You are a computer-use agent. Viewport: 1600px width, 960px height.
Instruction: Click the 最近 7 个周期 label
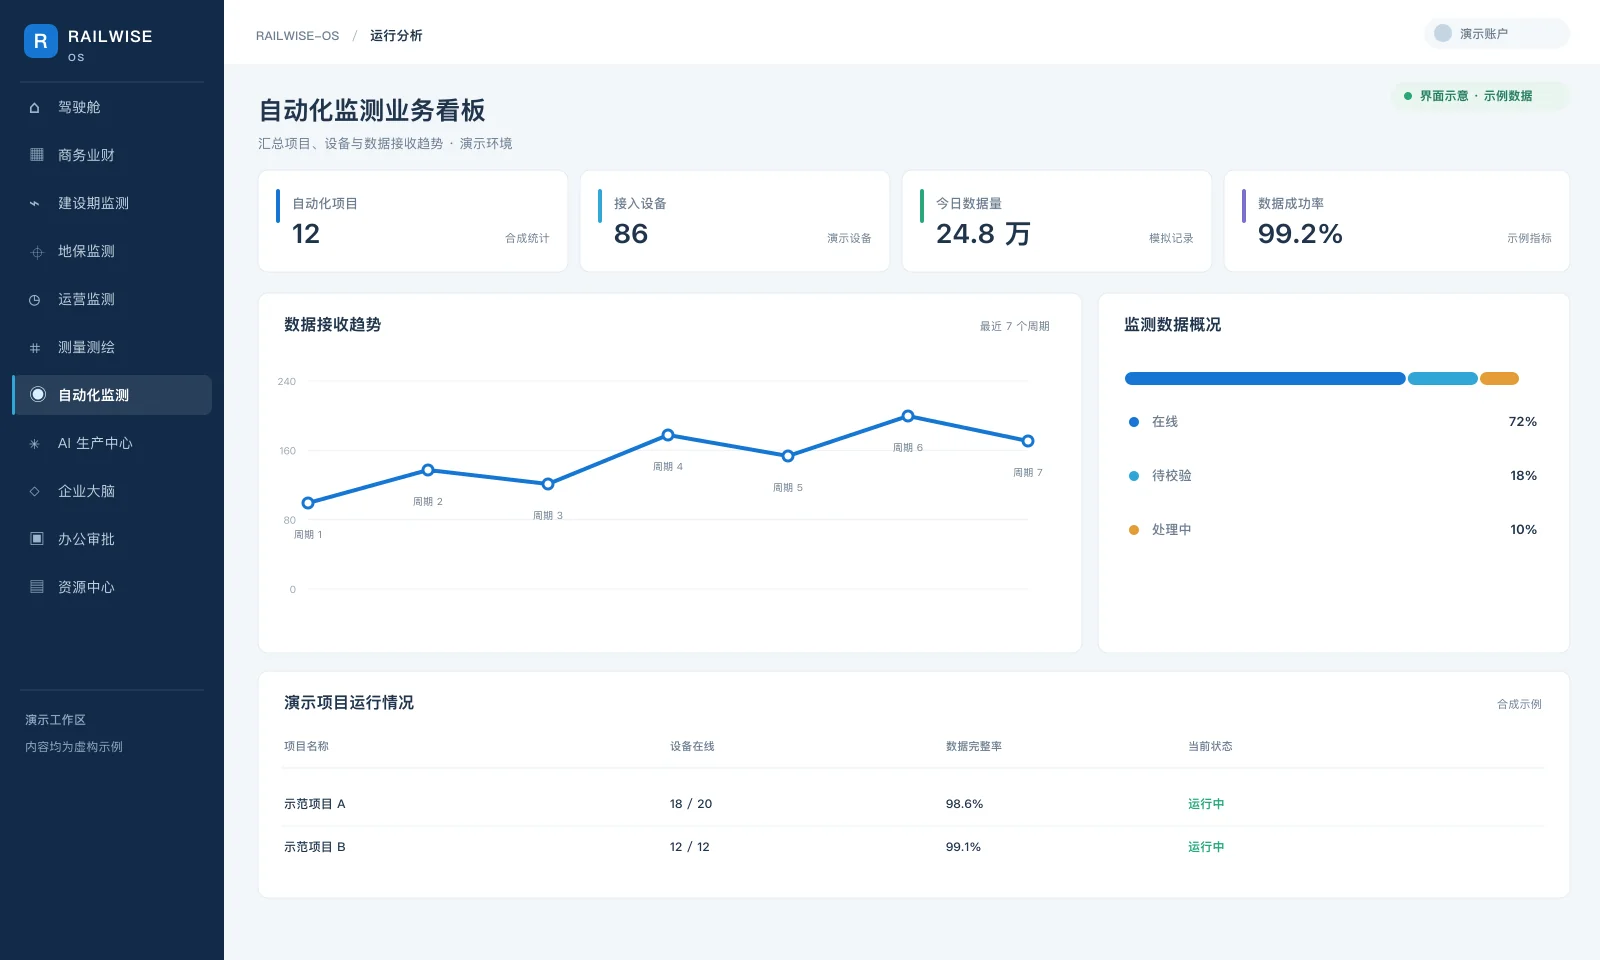1015,326
